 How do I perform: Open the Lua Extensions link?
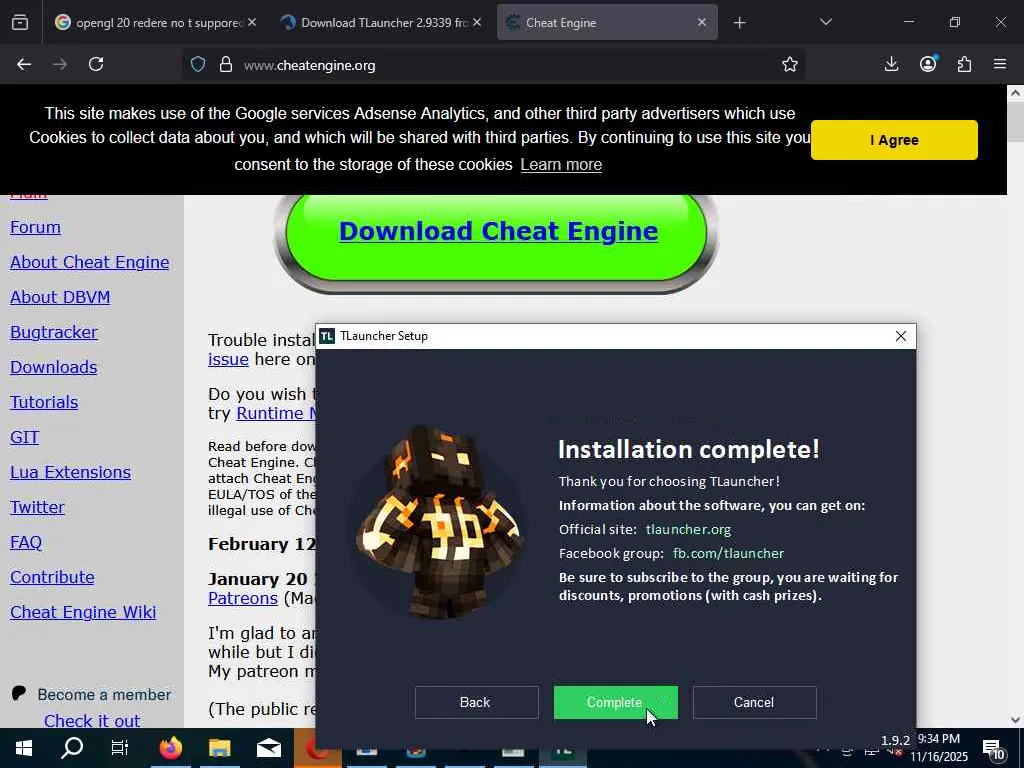pyautogui.click(x=71, y=472)
